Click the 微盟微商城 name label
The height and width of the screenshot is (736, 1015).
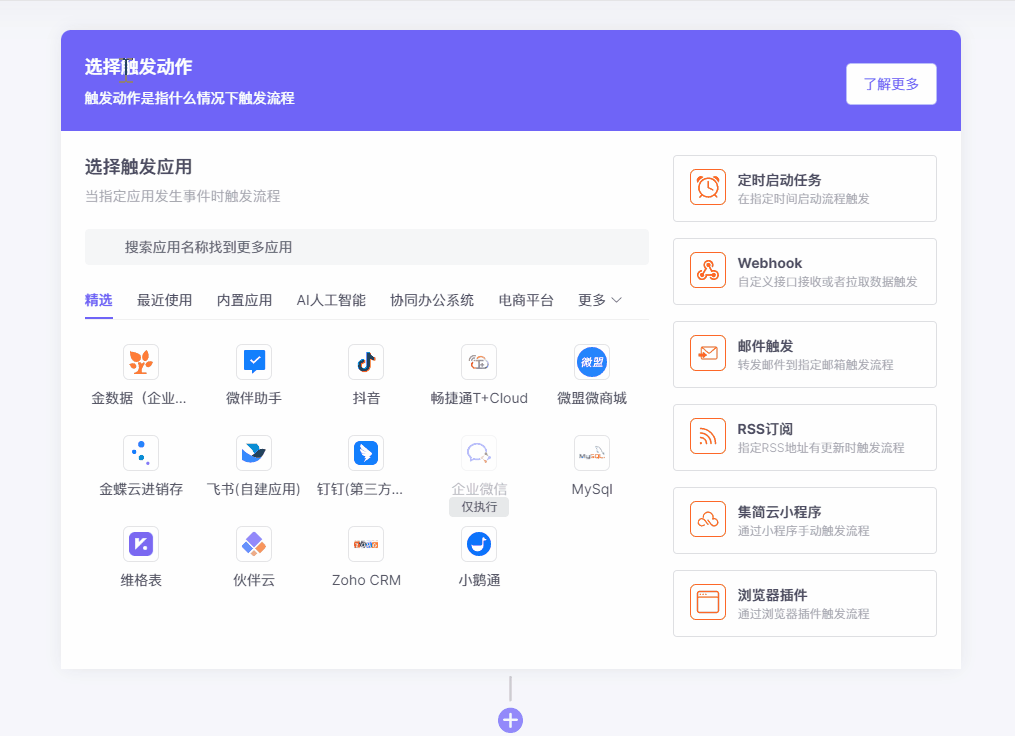(592, 398)
